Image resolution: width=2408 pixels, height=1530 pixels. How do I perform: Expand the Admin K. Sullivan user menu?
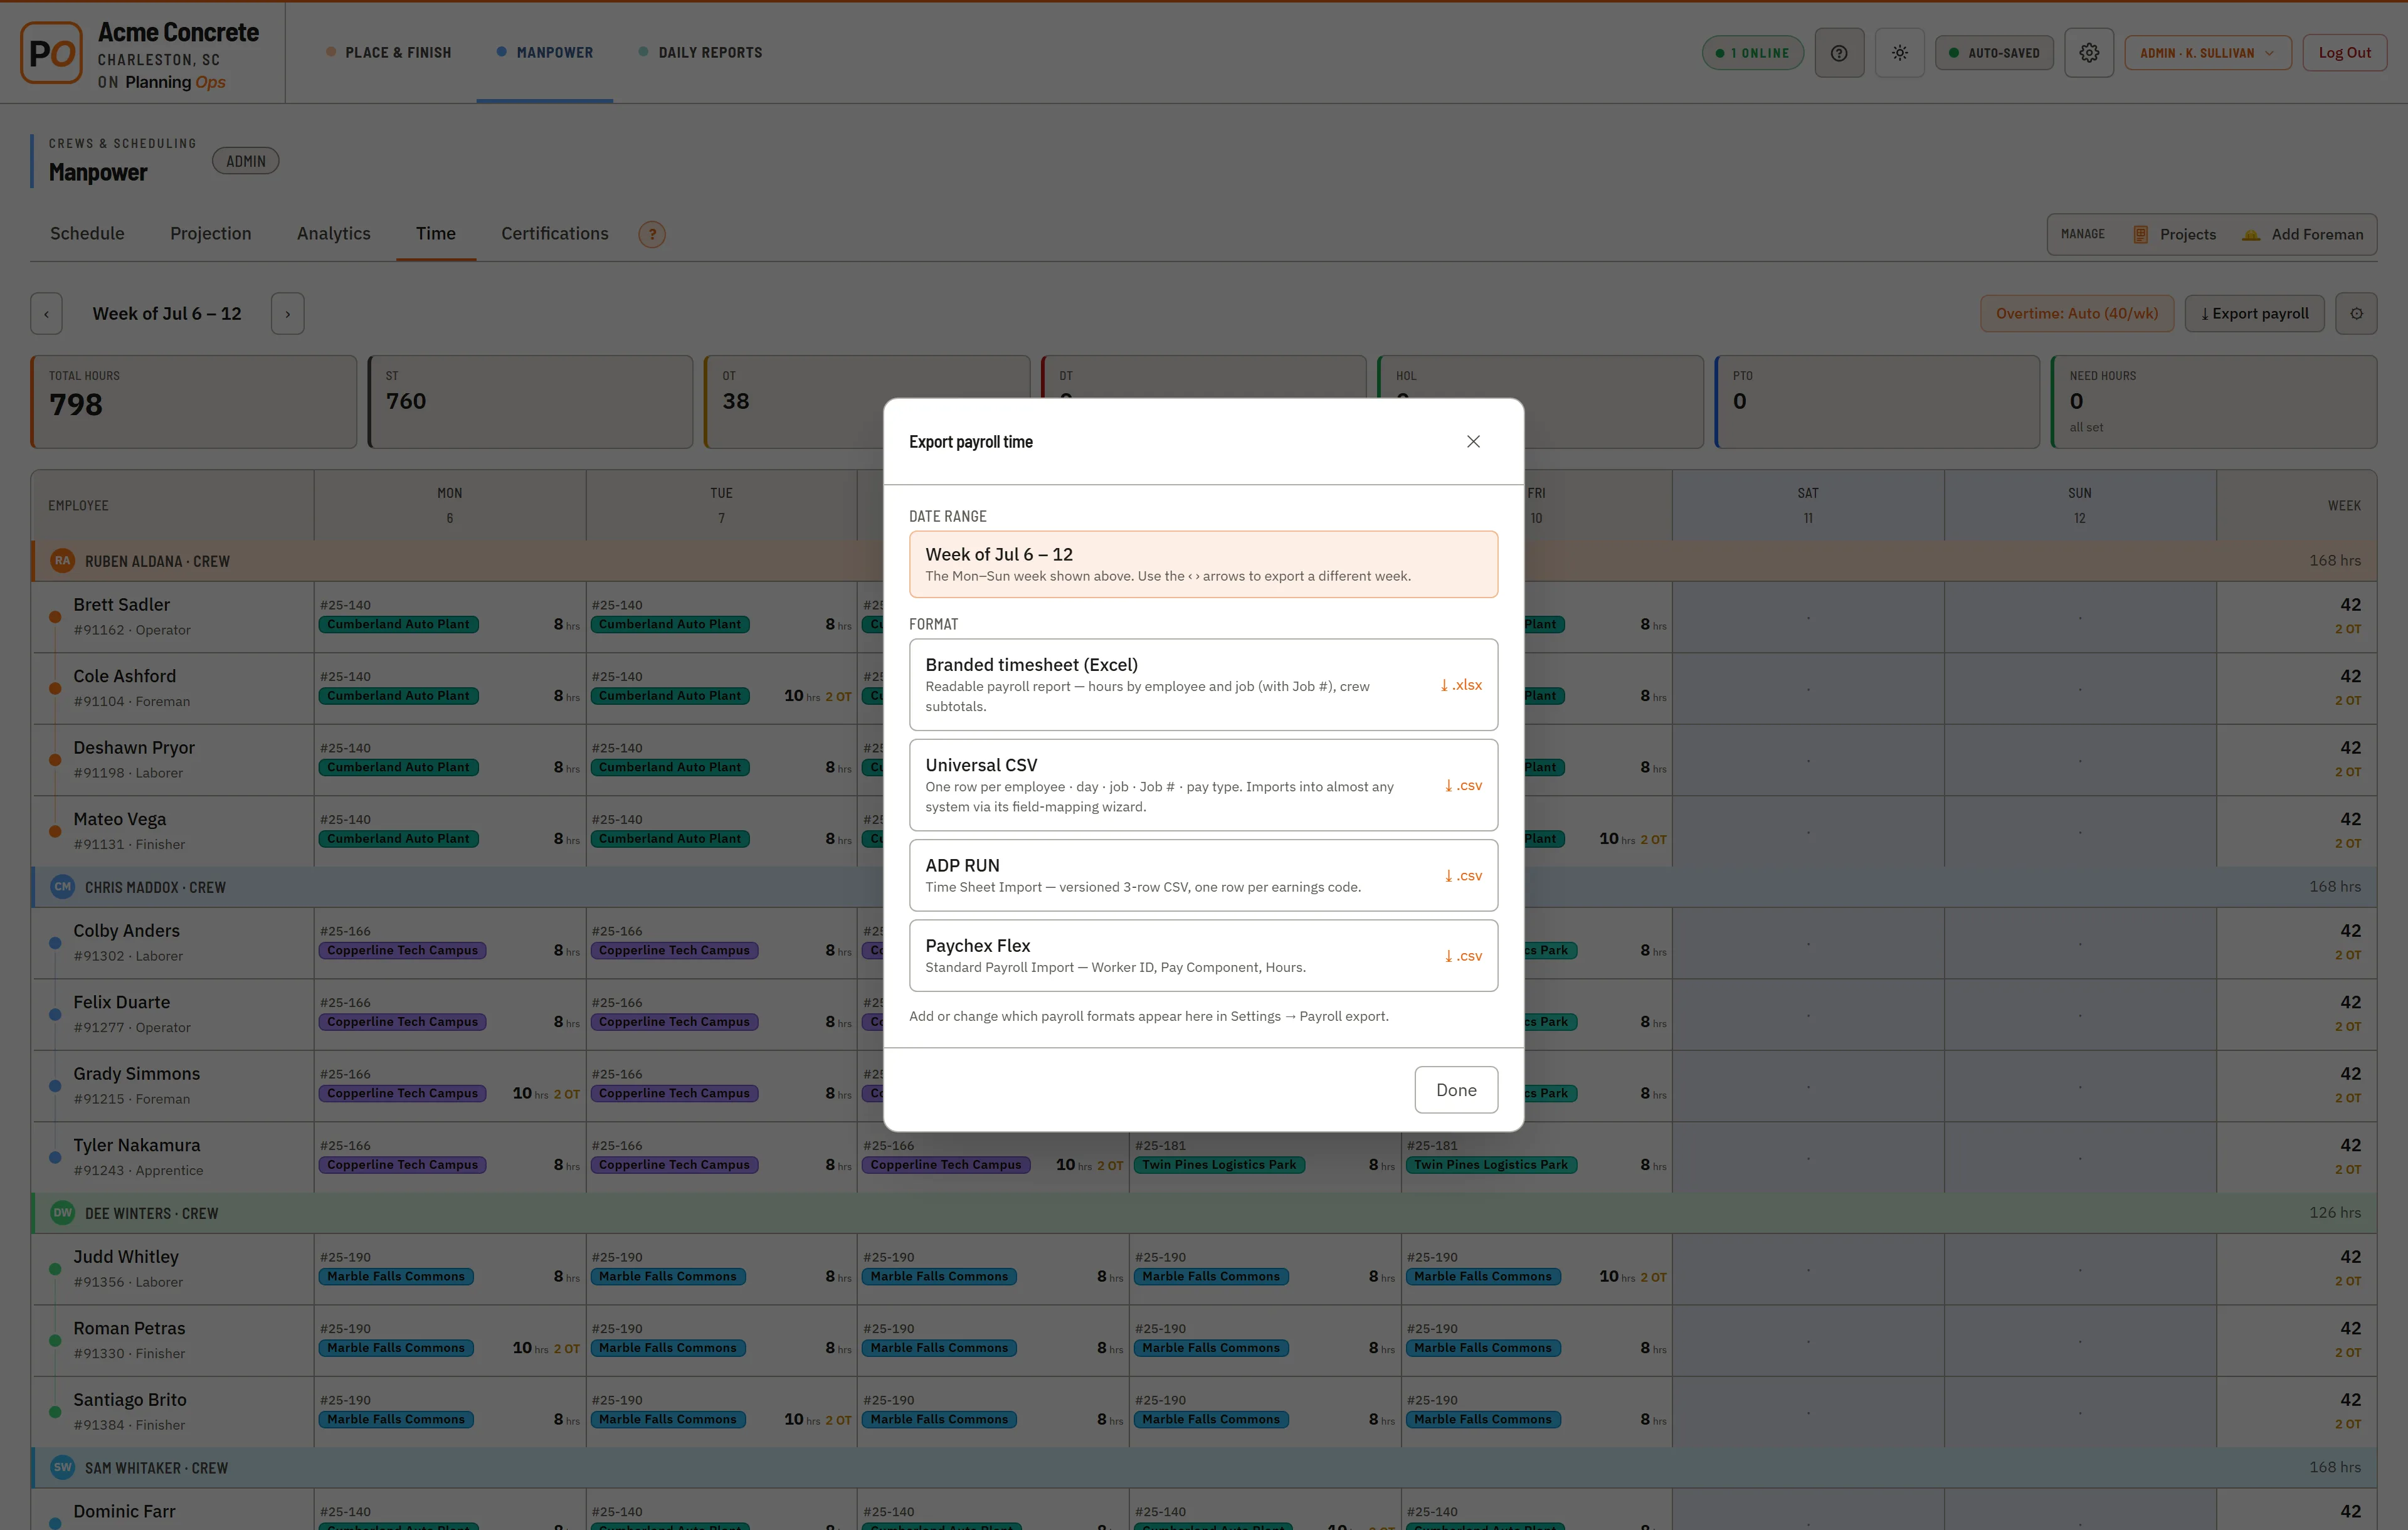2207,53
